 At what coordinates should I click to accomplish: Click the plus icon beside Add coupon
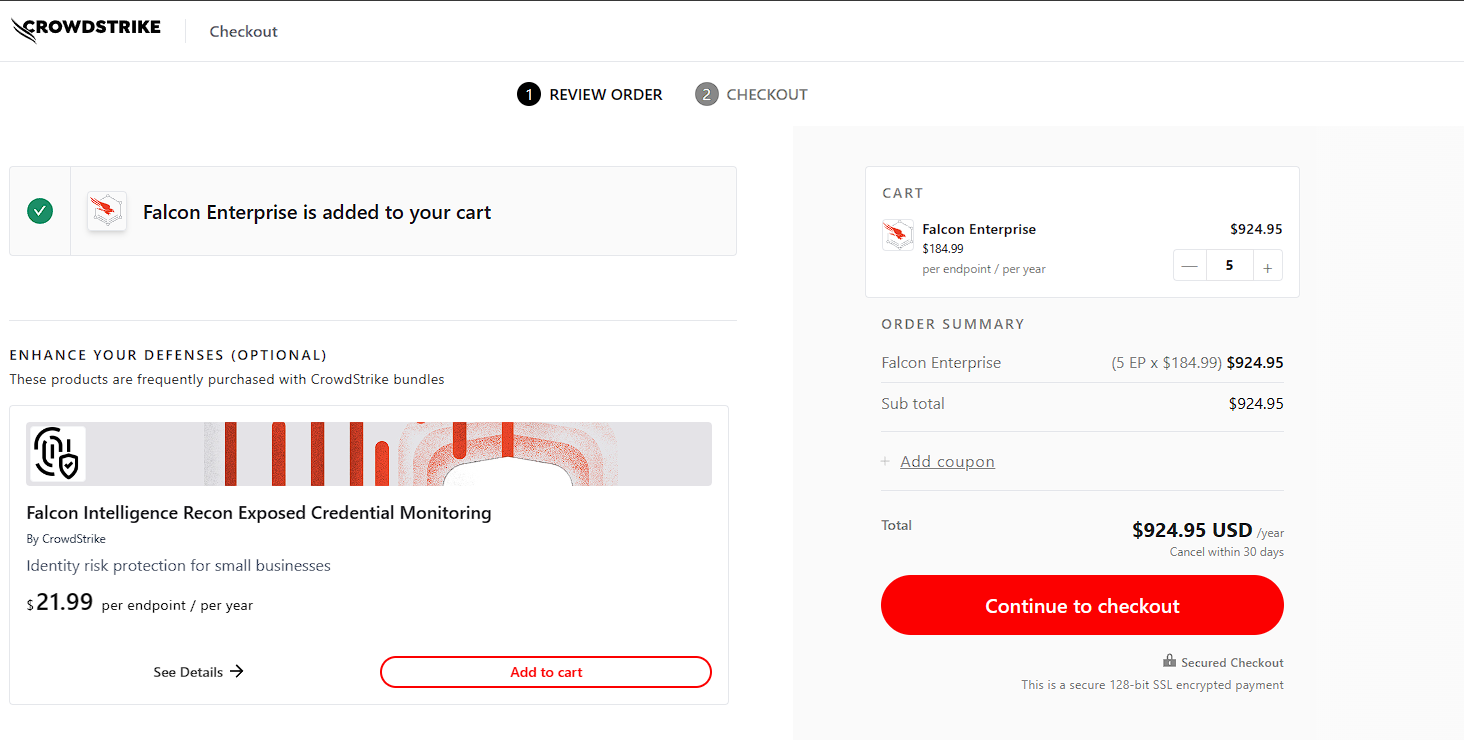click(885, 462)
